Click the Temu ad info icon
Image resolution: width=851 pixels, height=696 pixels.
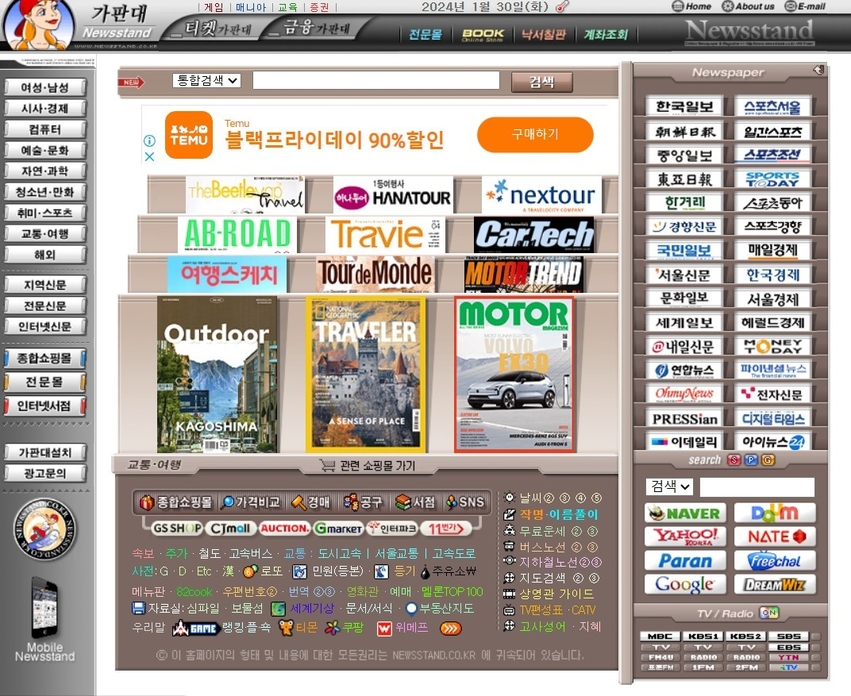[149, 141]
